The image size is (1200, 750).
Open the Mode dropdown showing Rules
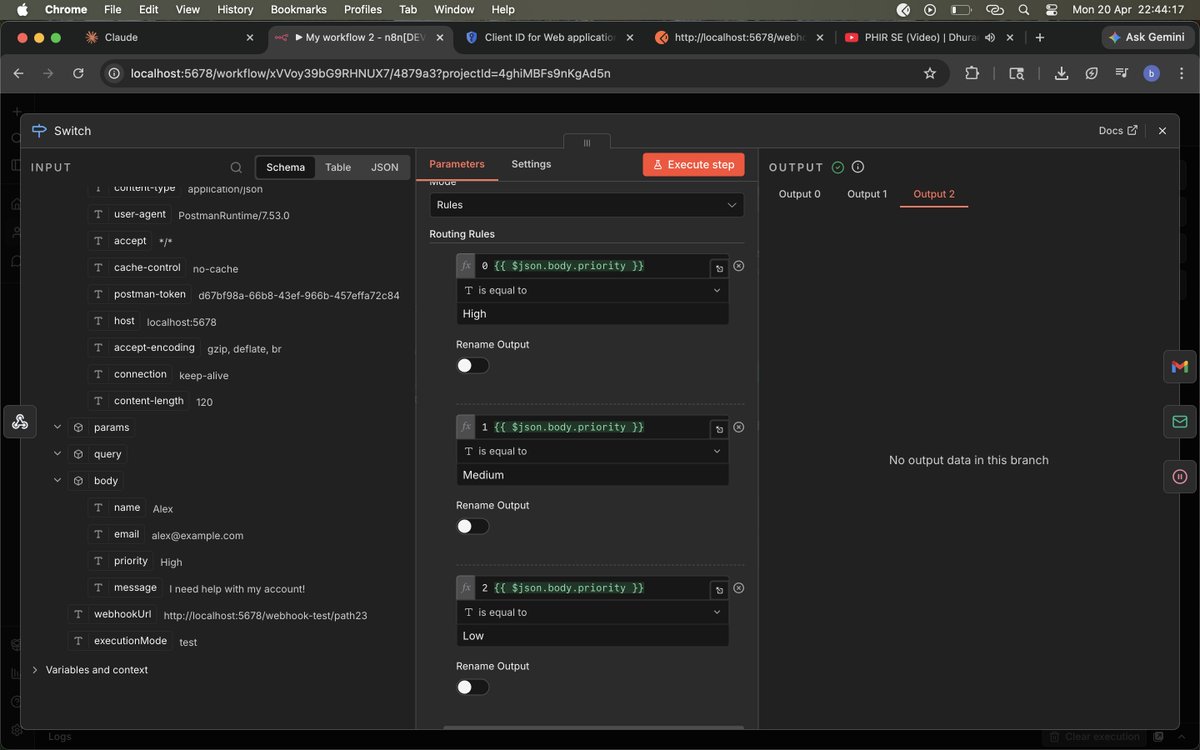[x=587, y=205]
